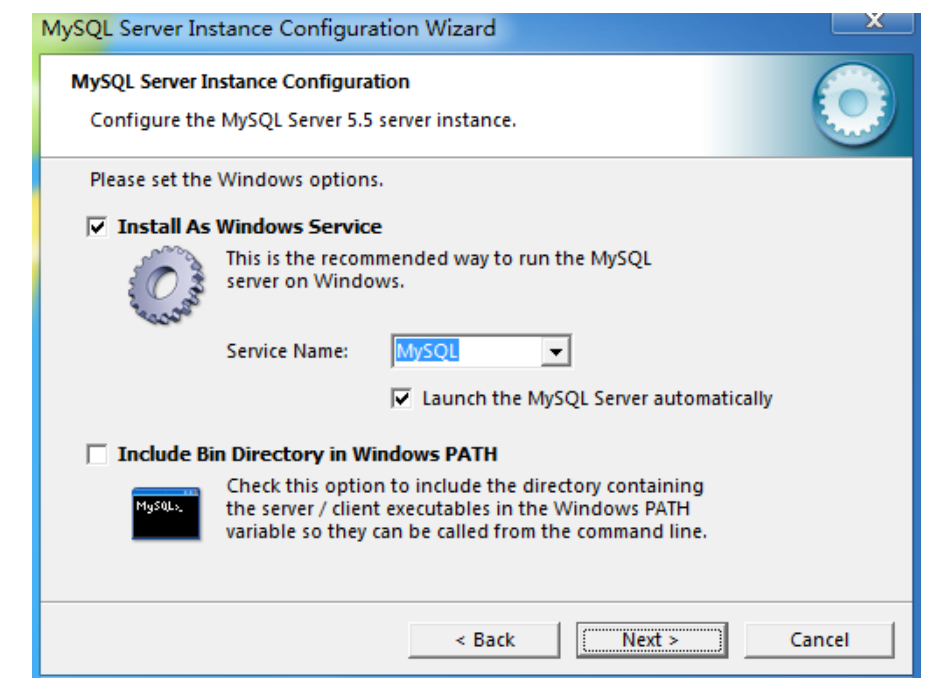Click the Service Name label
Image resolution: width=951 pixels, height=689 pixels.
coord(287,351)
